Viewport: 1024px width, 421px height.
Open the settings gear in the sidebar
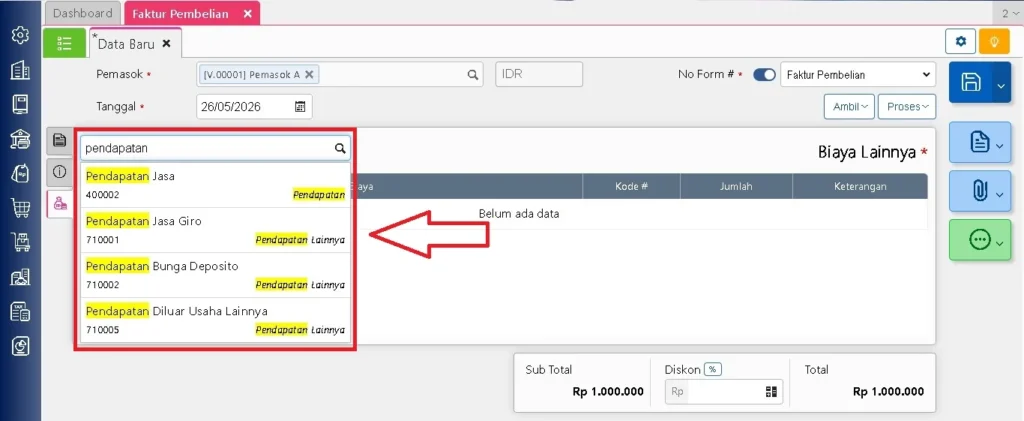click(20, 33)
